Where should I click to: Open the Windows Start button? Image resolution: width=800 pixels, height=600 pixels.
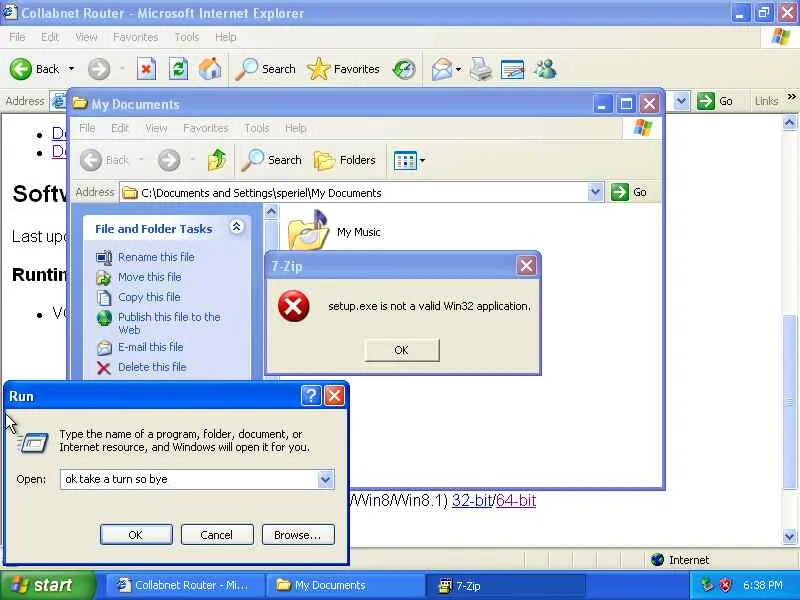47,585
